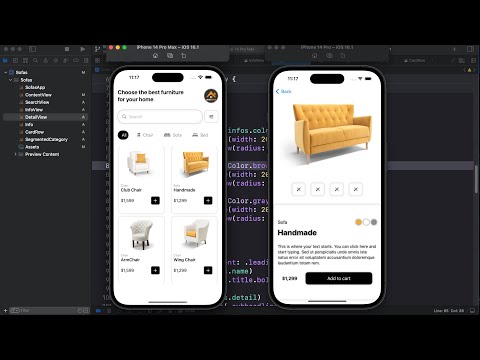Add Club Chair with its plus button
The height and width of the screenshot is (360, 480).
click(155, 200)
